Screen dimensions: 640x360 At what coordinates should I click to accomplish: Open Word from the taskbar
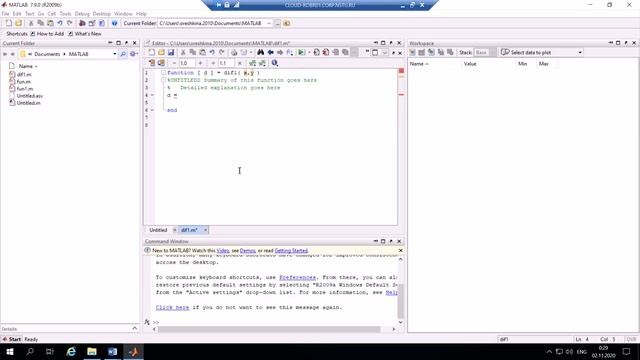pyautogui.click(x=113, y=351)
